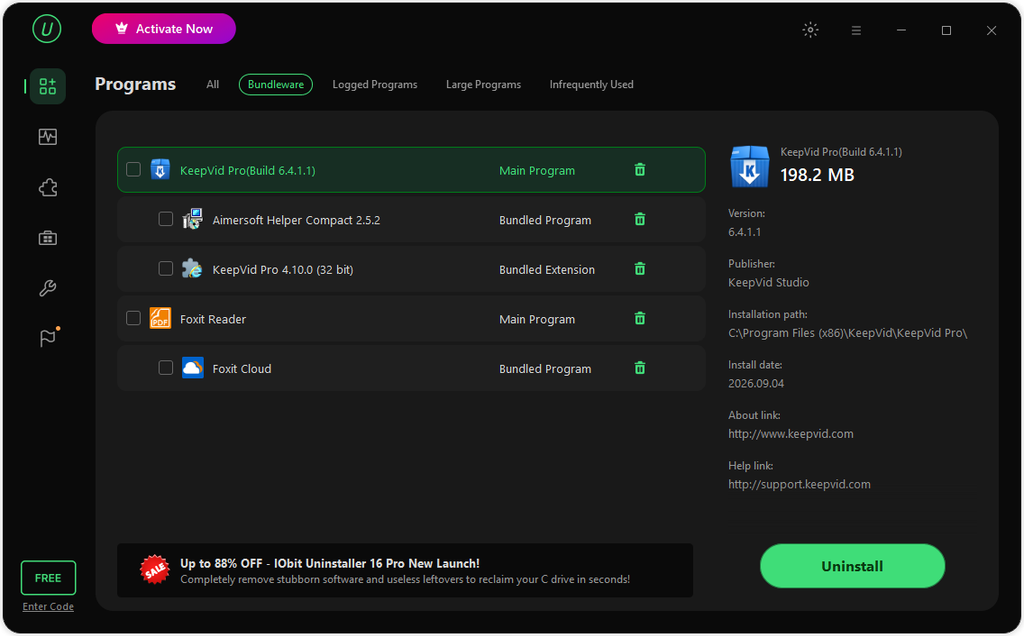Click the Activate Now button

164,29
